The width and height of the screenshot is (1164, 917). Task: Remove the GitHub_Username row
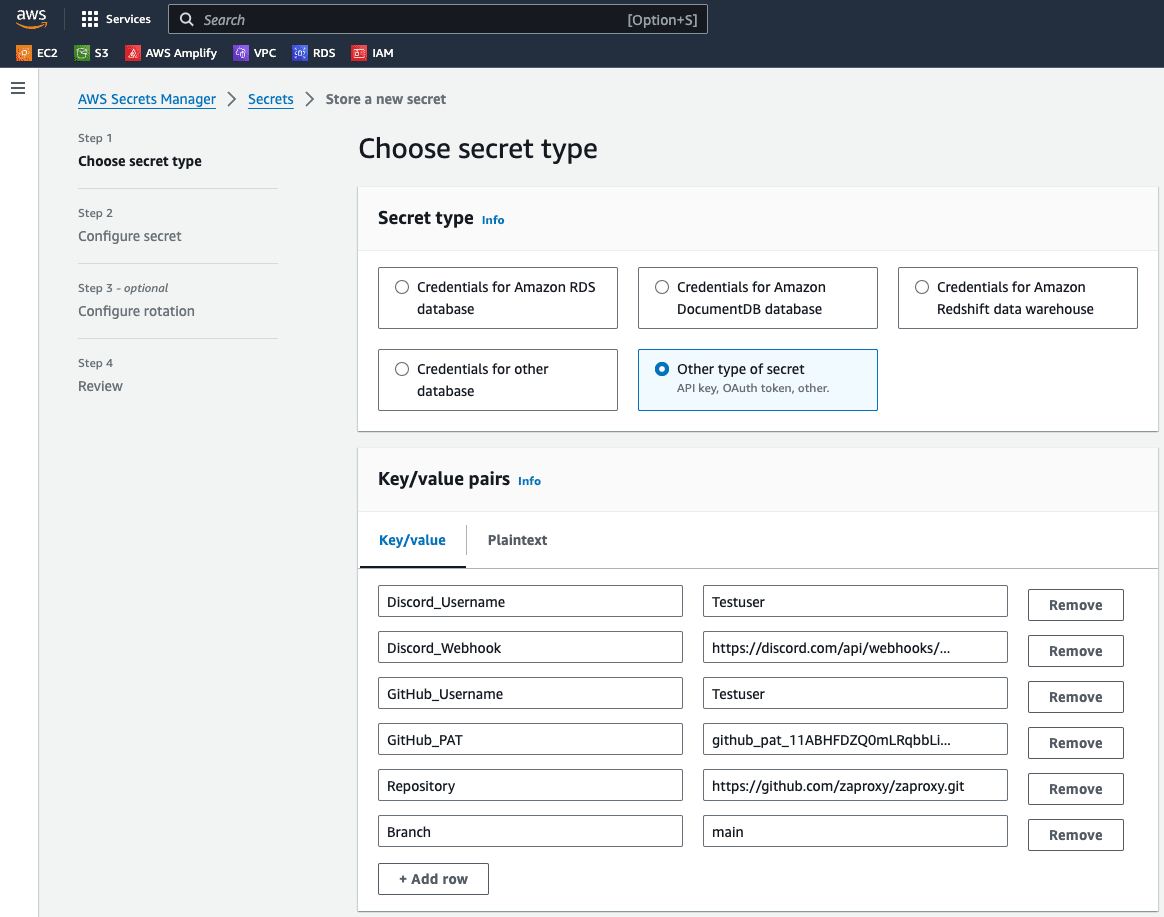pos(1075,697)
